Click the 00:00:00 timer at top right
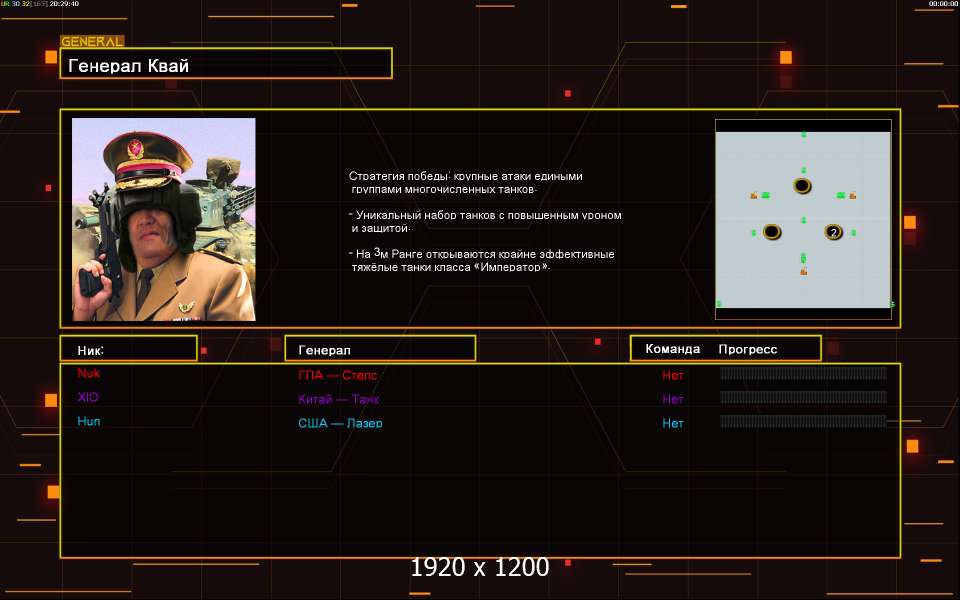 (x=943, y=4)
